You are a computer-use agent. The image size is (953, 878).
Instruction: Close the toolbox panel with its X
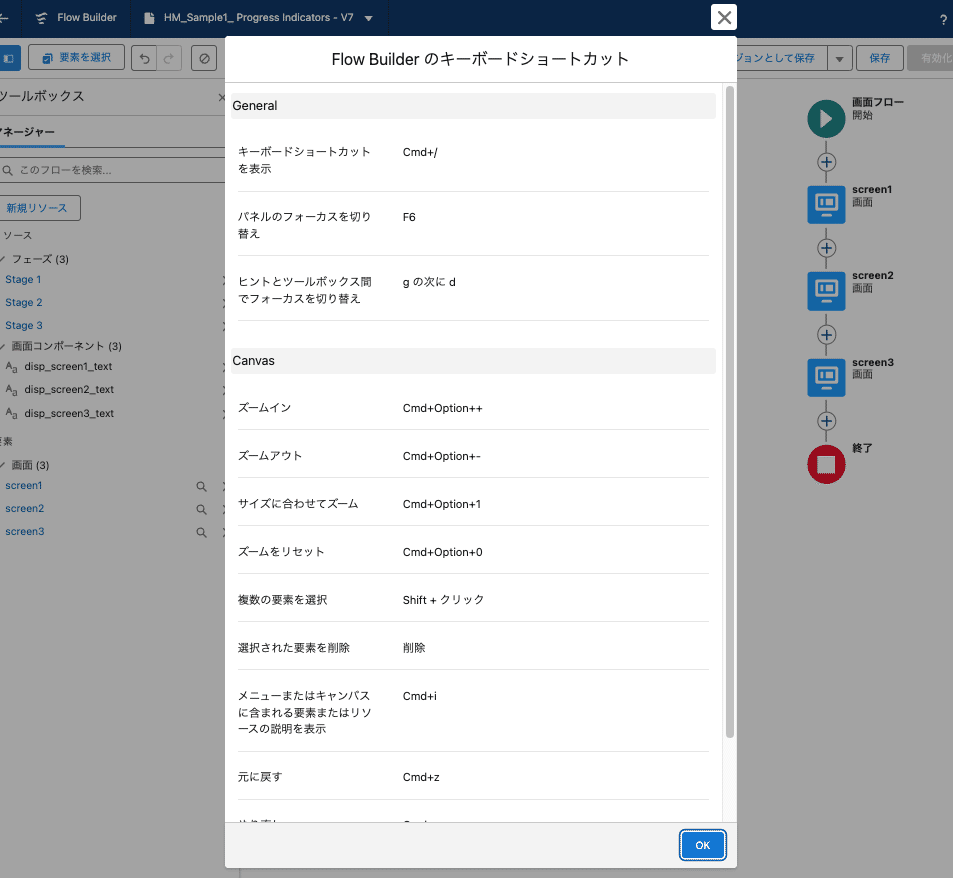[x=221, y=97]
